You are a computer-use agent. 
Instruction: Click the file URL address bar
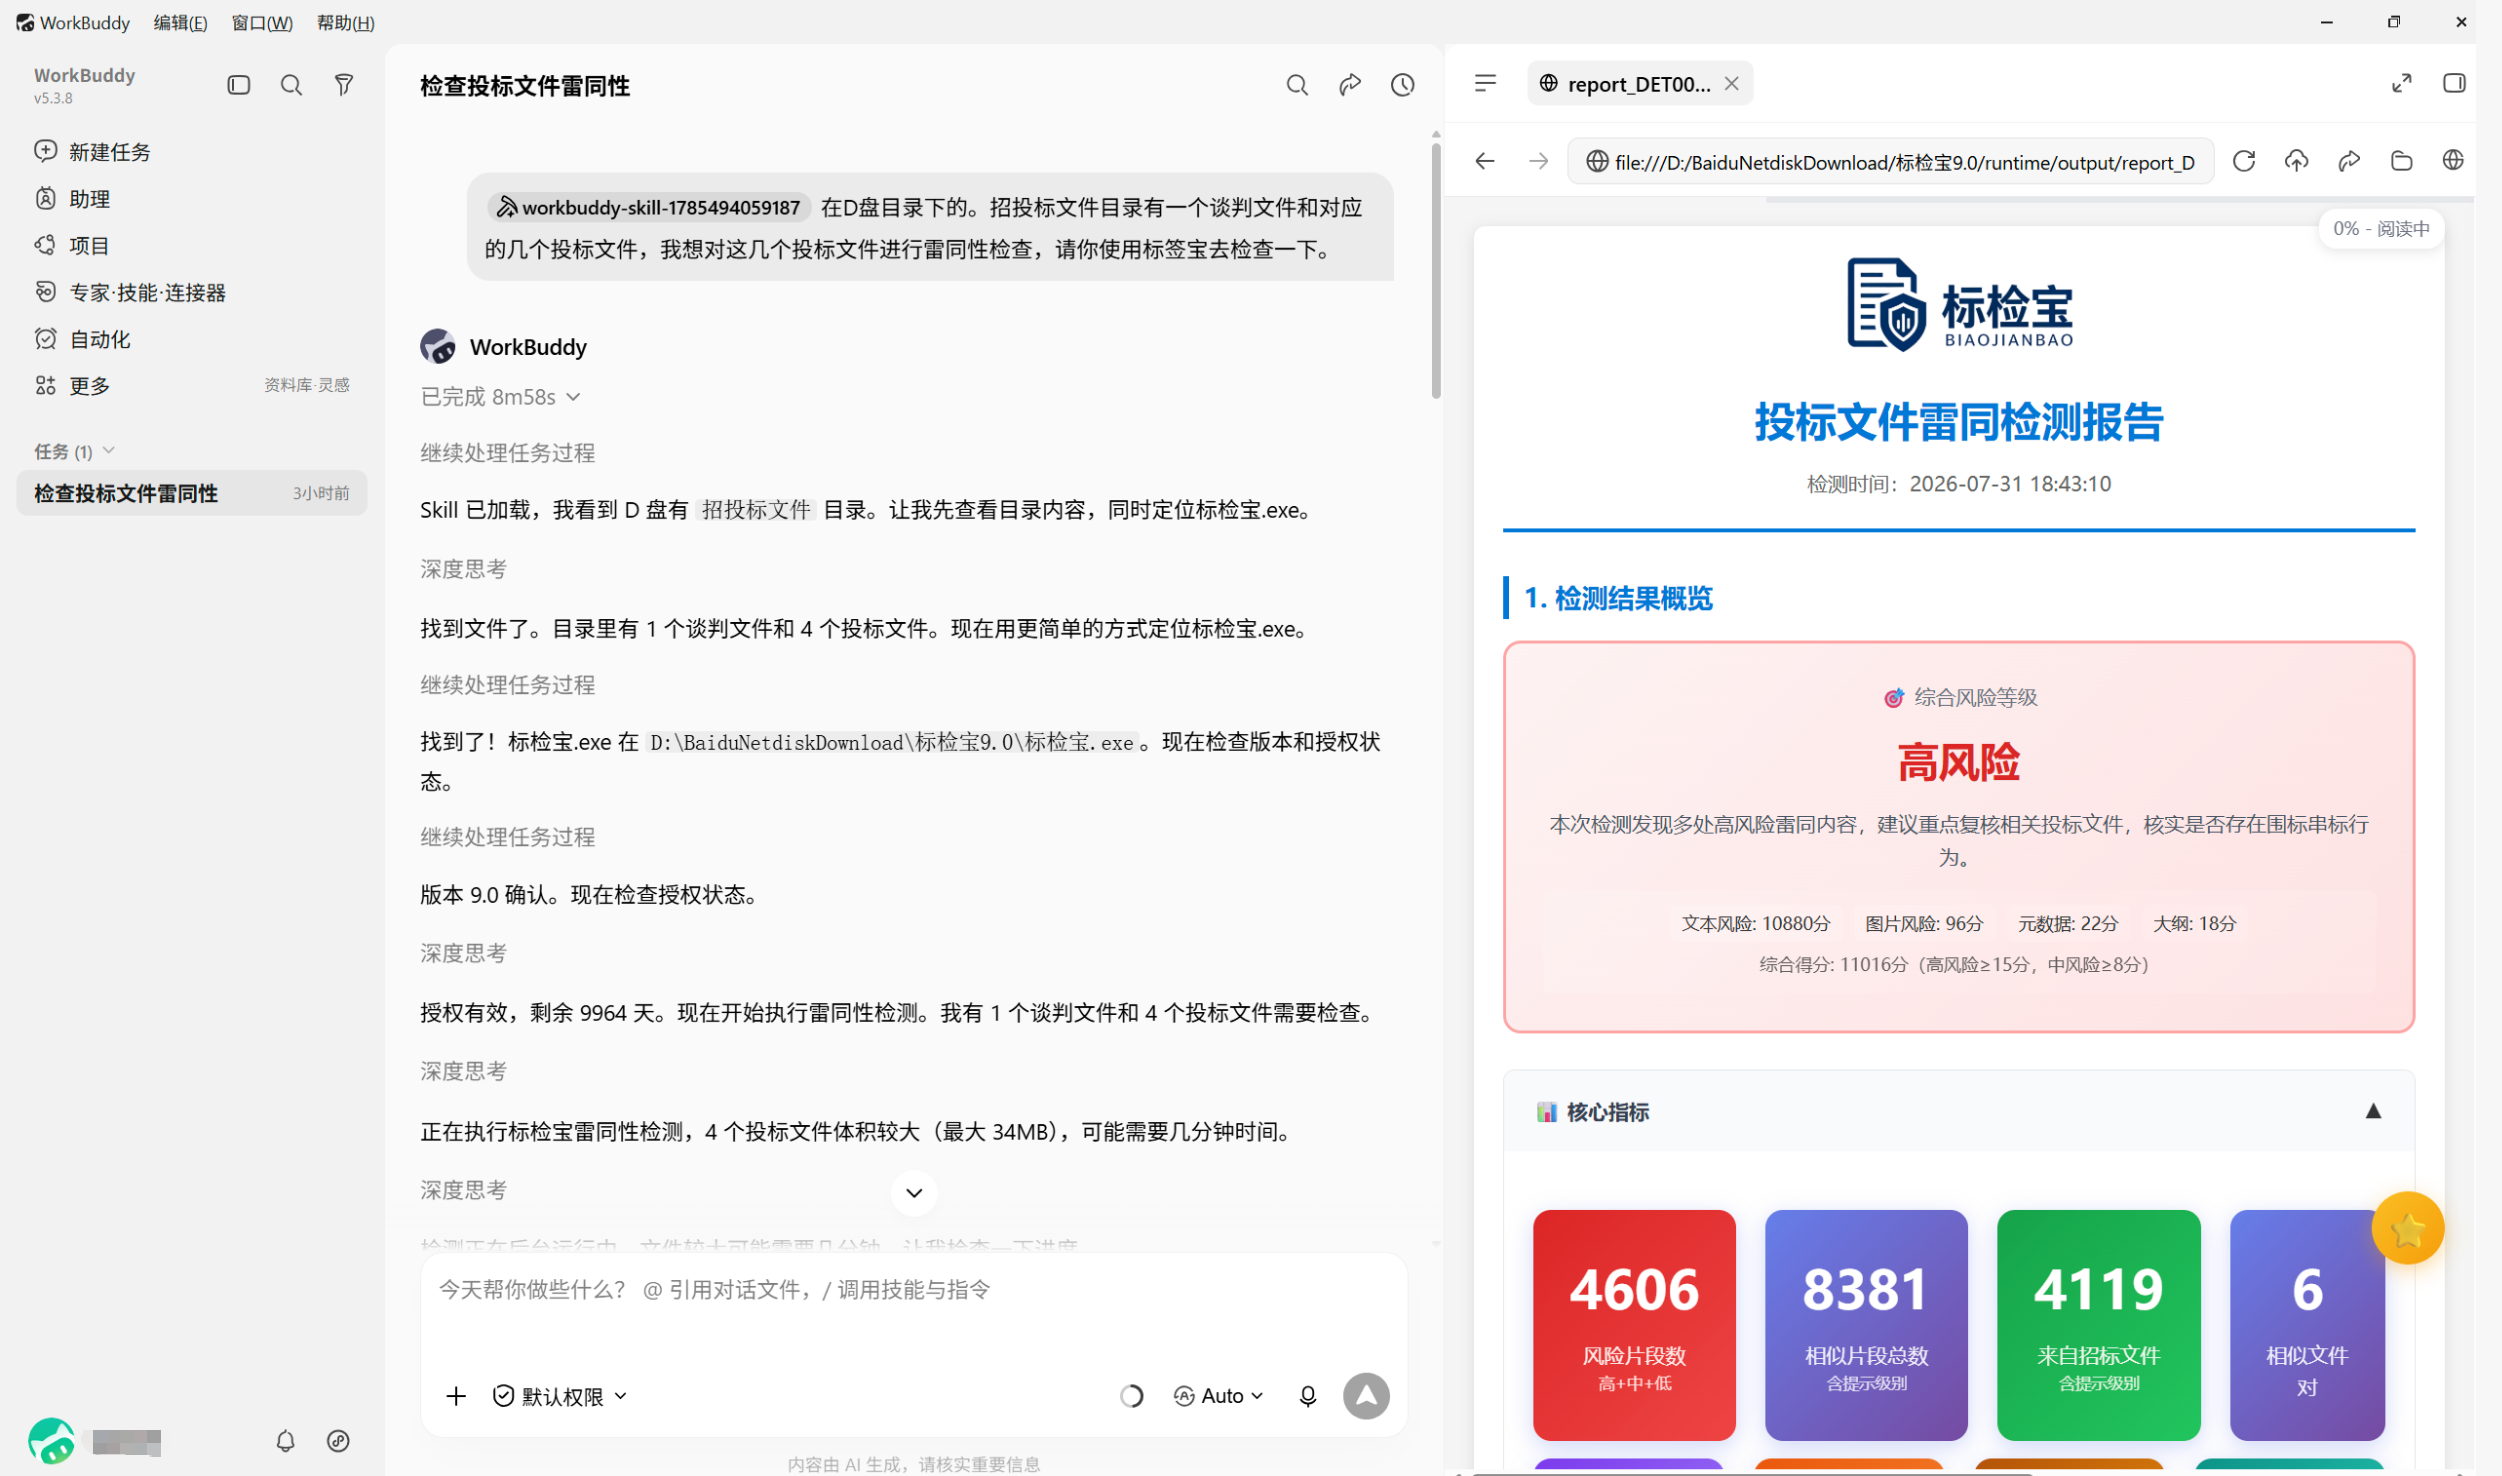coord(1889,162)
